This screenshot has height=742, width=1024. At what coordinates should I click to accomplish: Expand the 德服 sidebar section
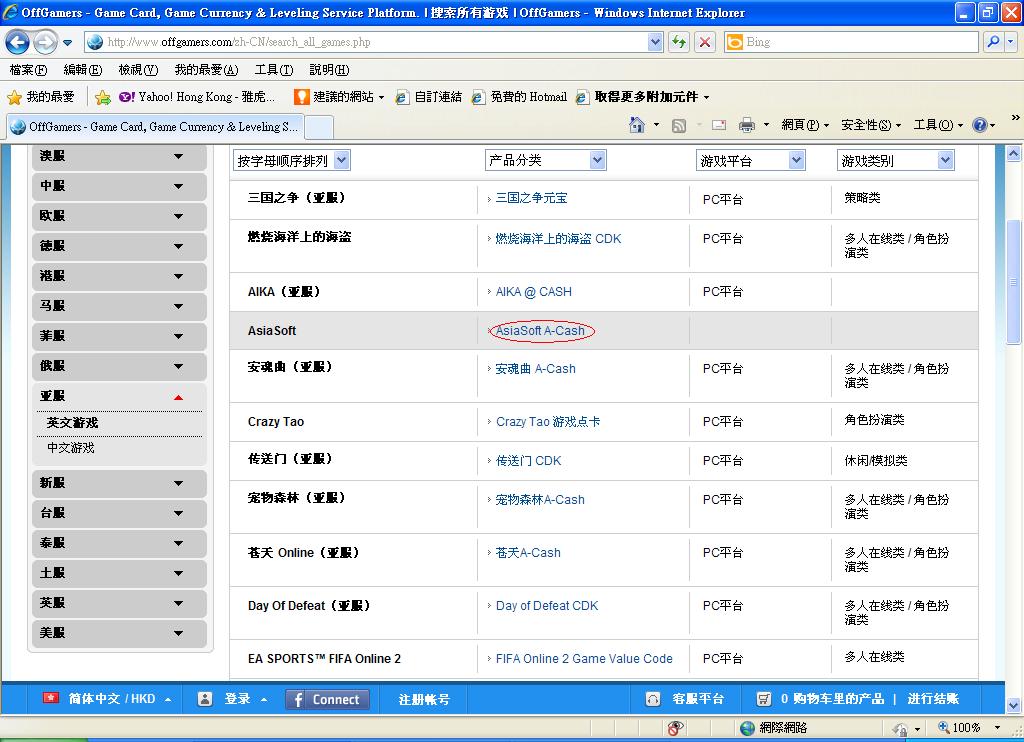(x=120, y=246)
